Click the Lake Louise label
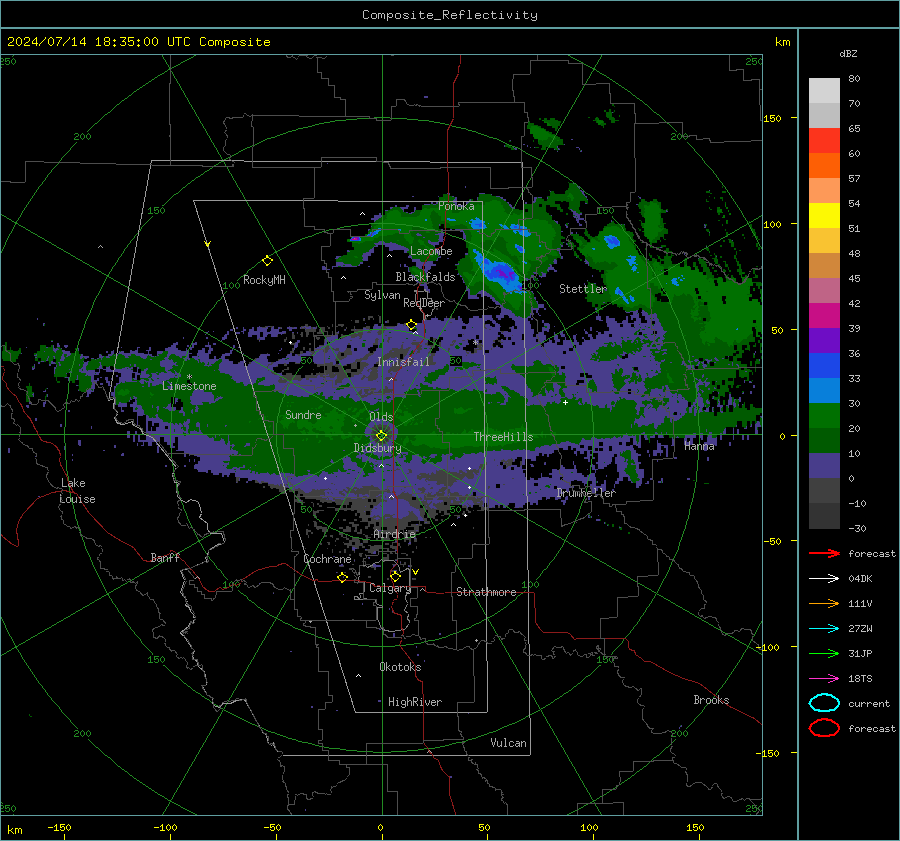This screenshot has height=841, width=900. point(77,491)
